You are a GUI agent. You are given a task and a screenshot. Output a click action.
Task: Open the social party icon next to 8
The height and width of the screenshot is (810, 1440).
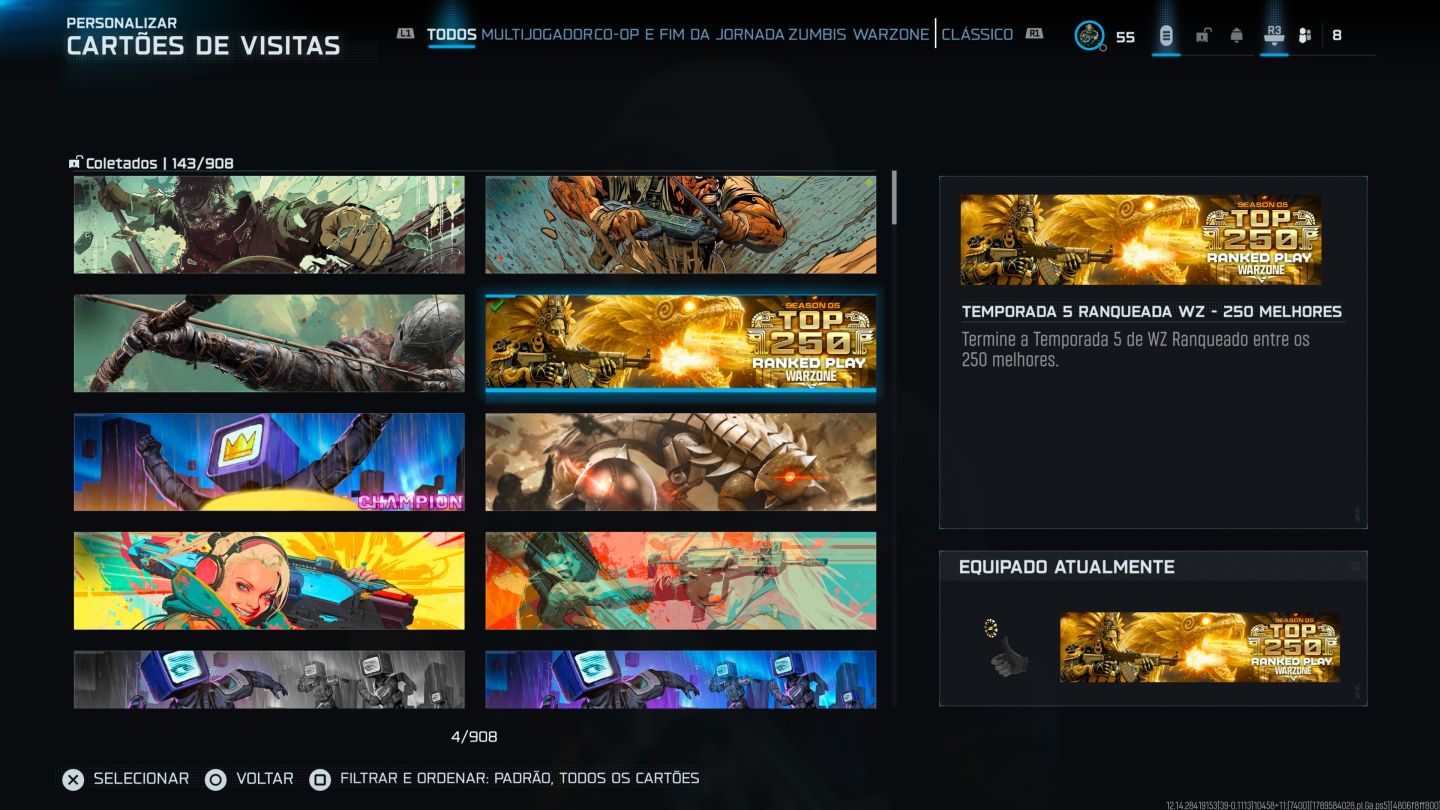pyautogui.click(x=1305, y=36)
